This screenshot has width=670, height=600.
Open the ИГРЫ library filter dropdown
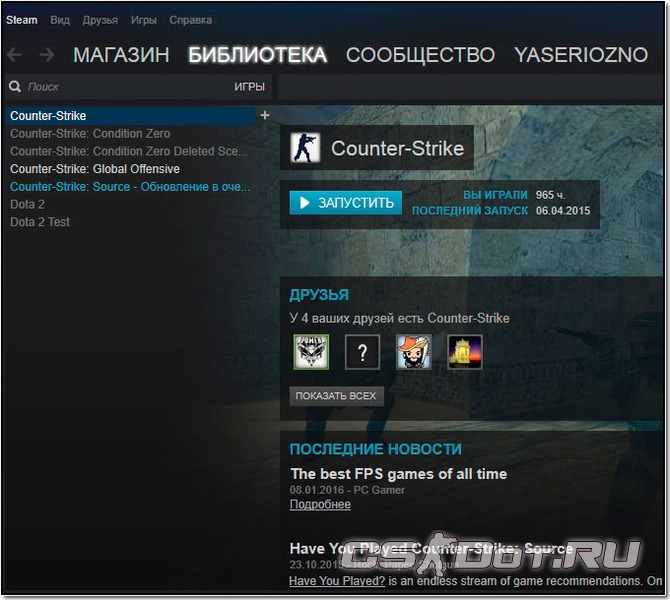pos(250,87)
